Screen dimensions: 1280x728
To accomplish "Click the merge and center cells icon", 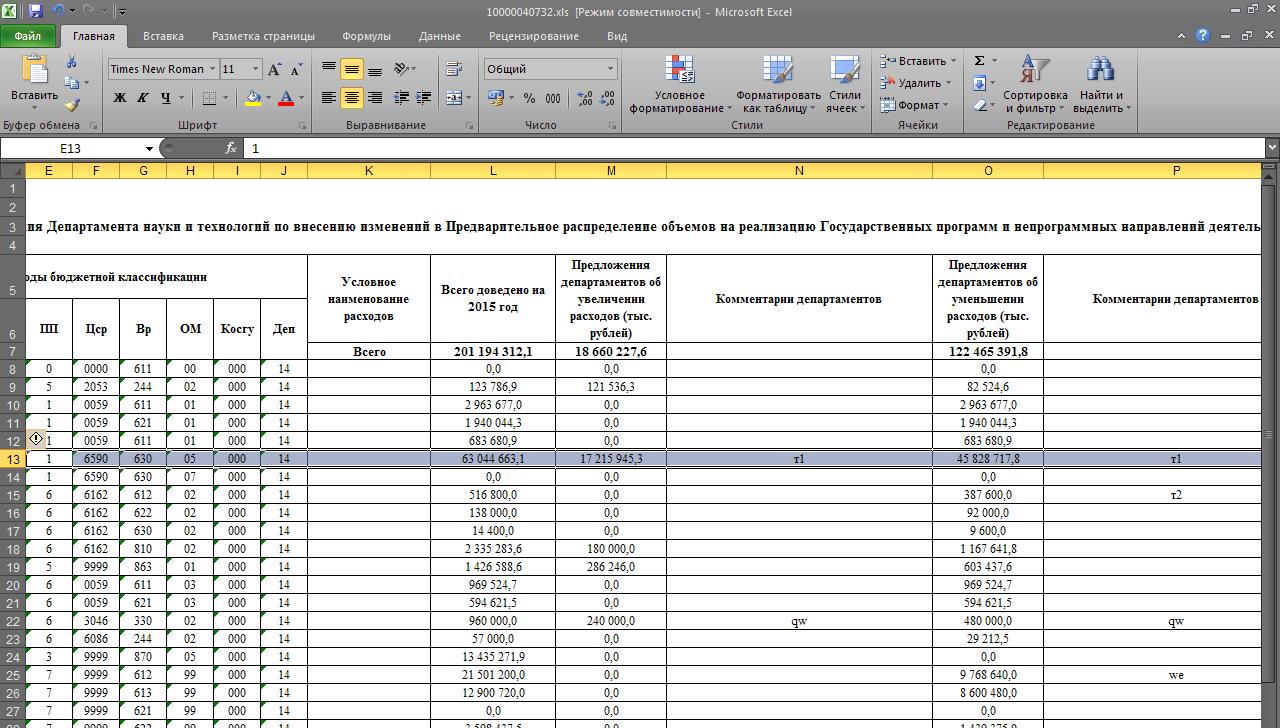I will pyautogui.click(x=454, y=97).
